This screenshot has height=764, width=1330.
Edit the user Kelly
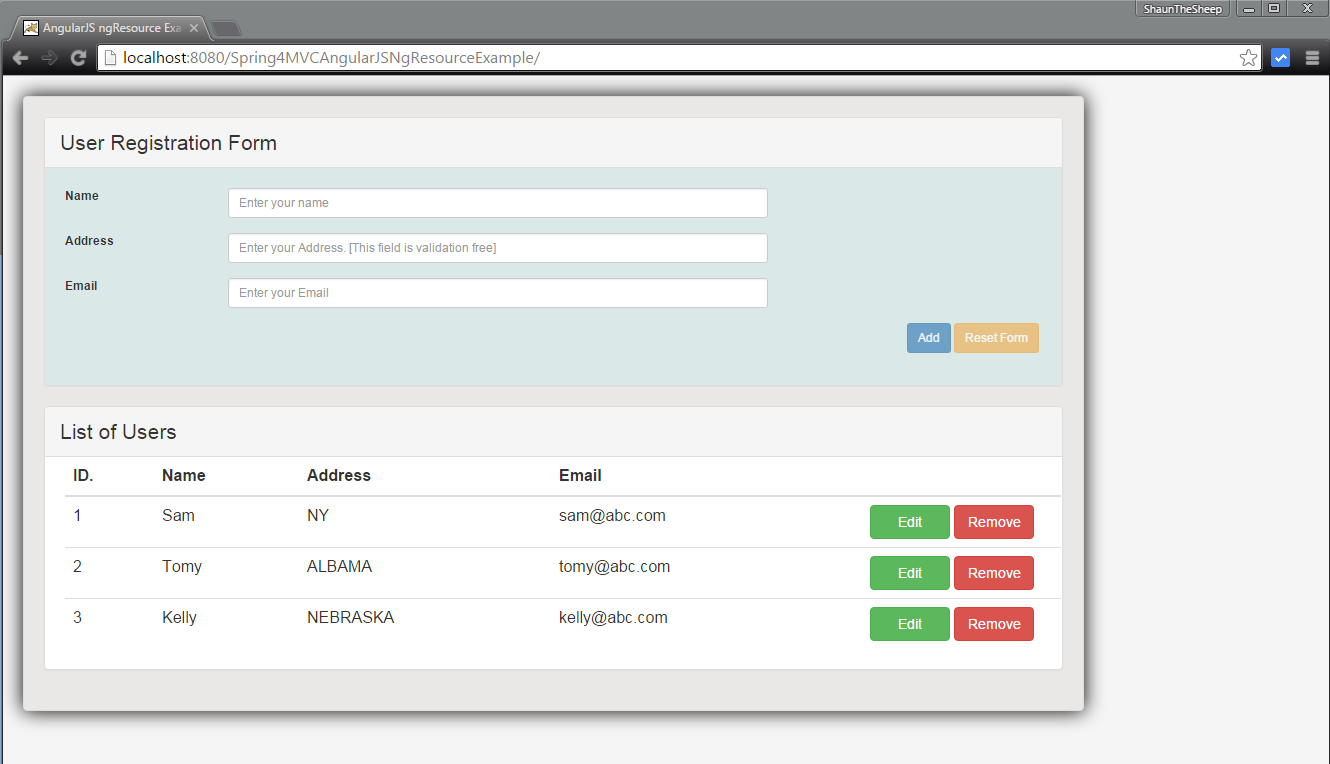[x=909, y=623]
